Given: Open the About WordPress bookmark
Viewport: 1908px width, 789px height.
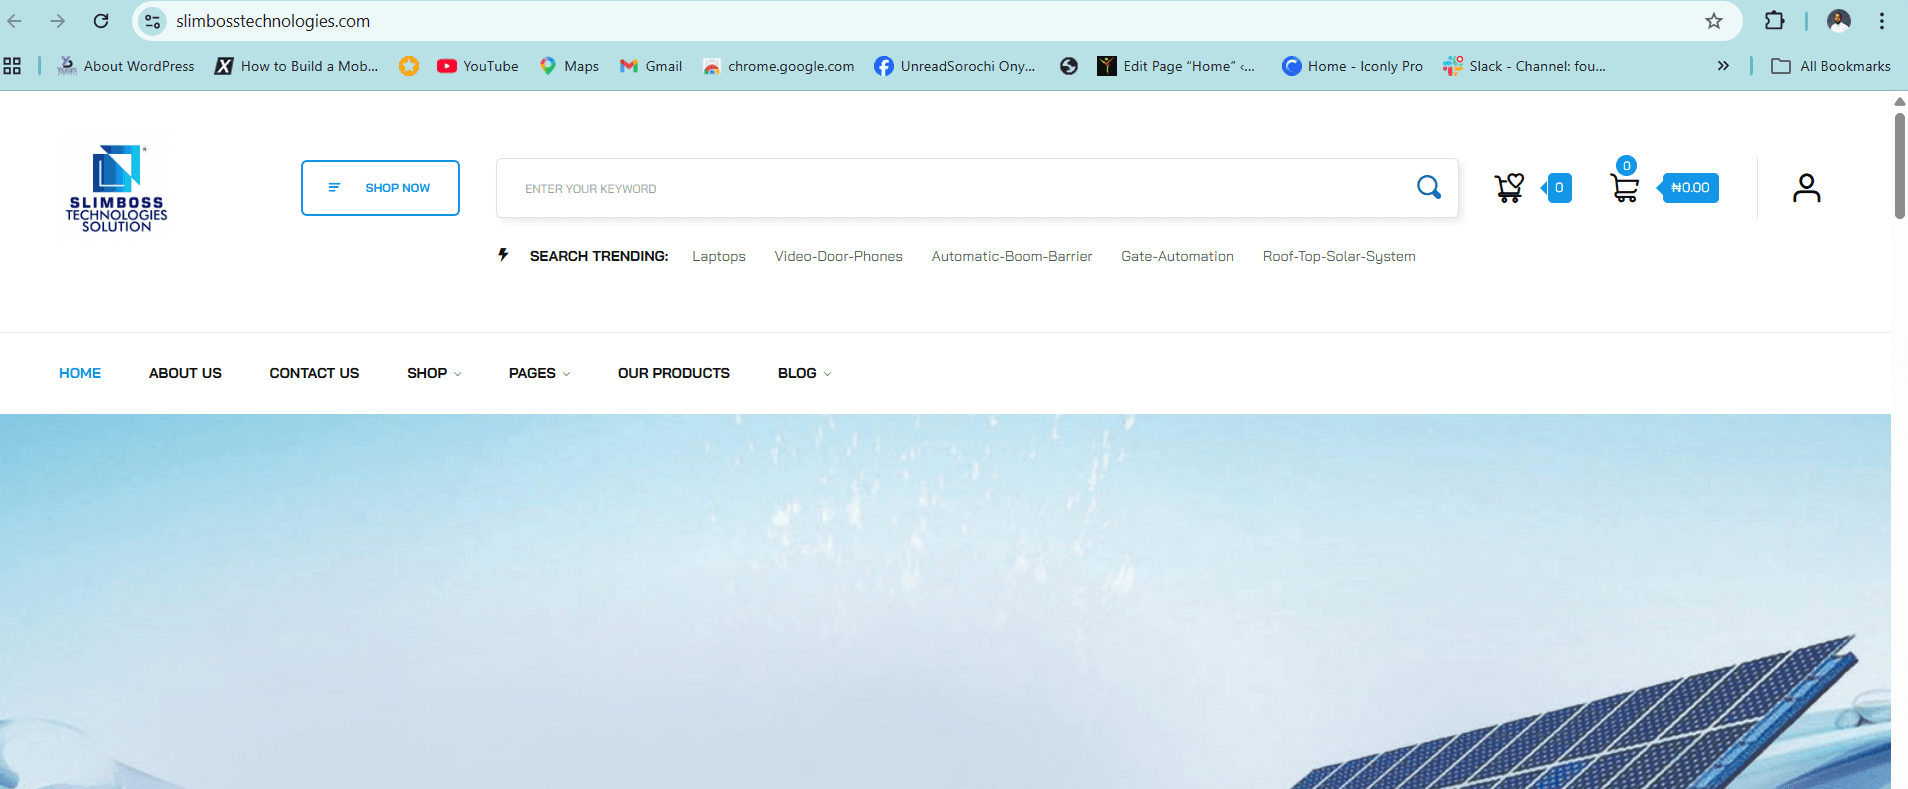Looking at the screenshot, I should [x=126, y=66].
